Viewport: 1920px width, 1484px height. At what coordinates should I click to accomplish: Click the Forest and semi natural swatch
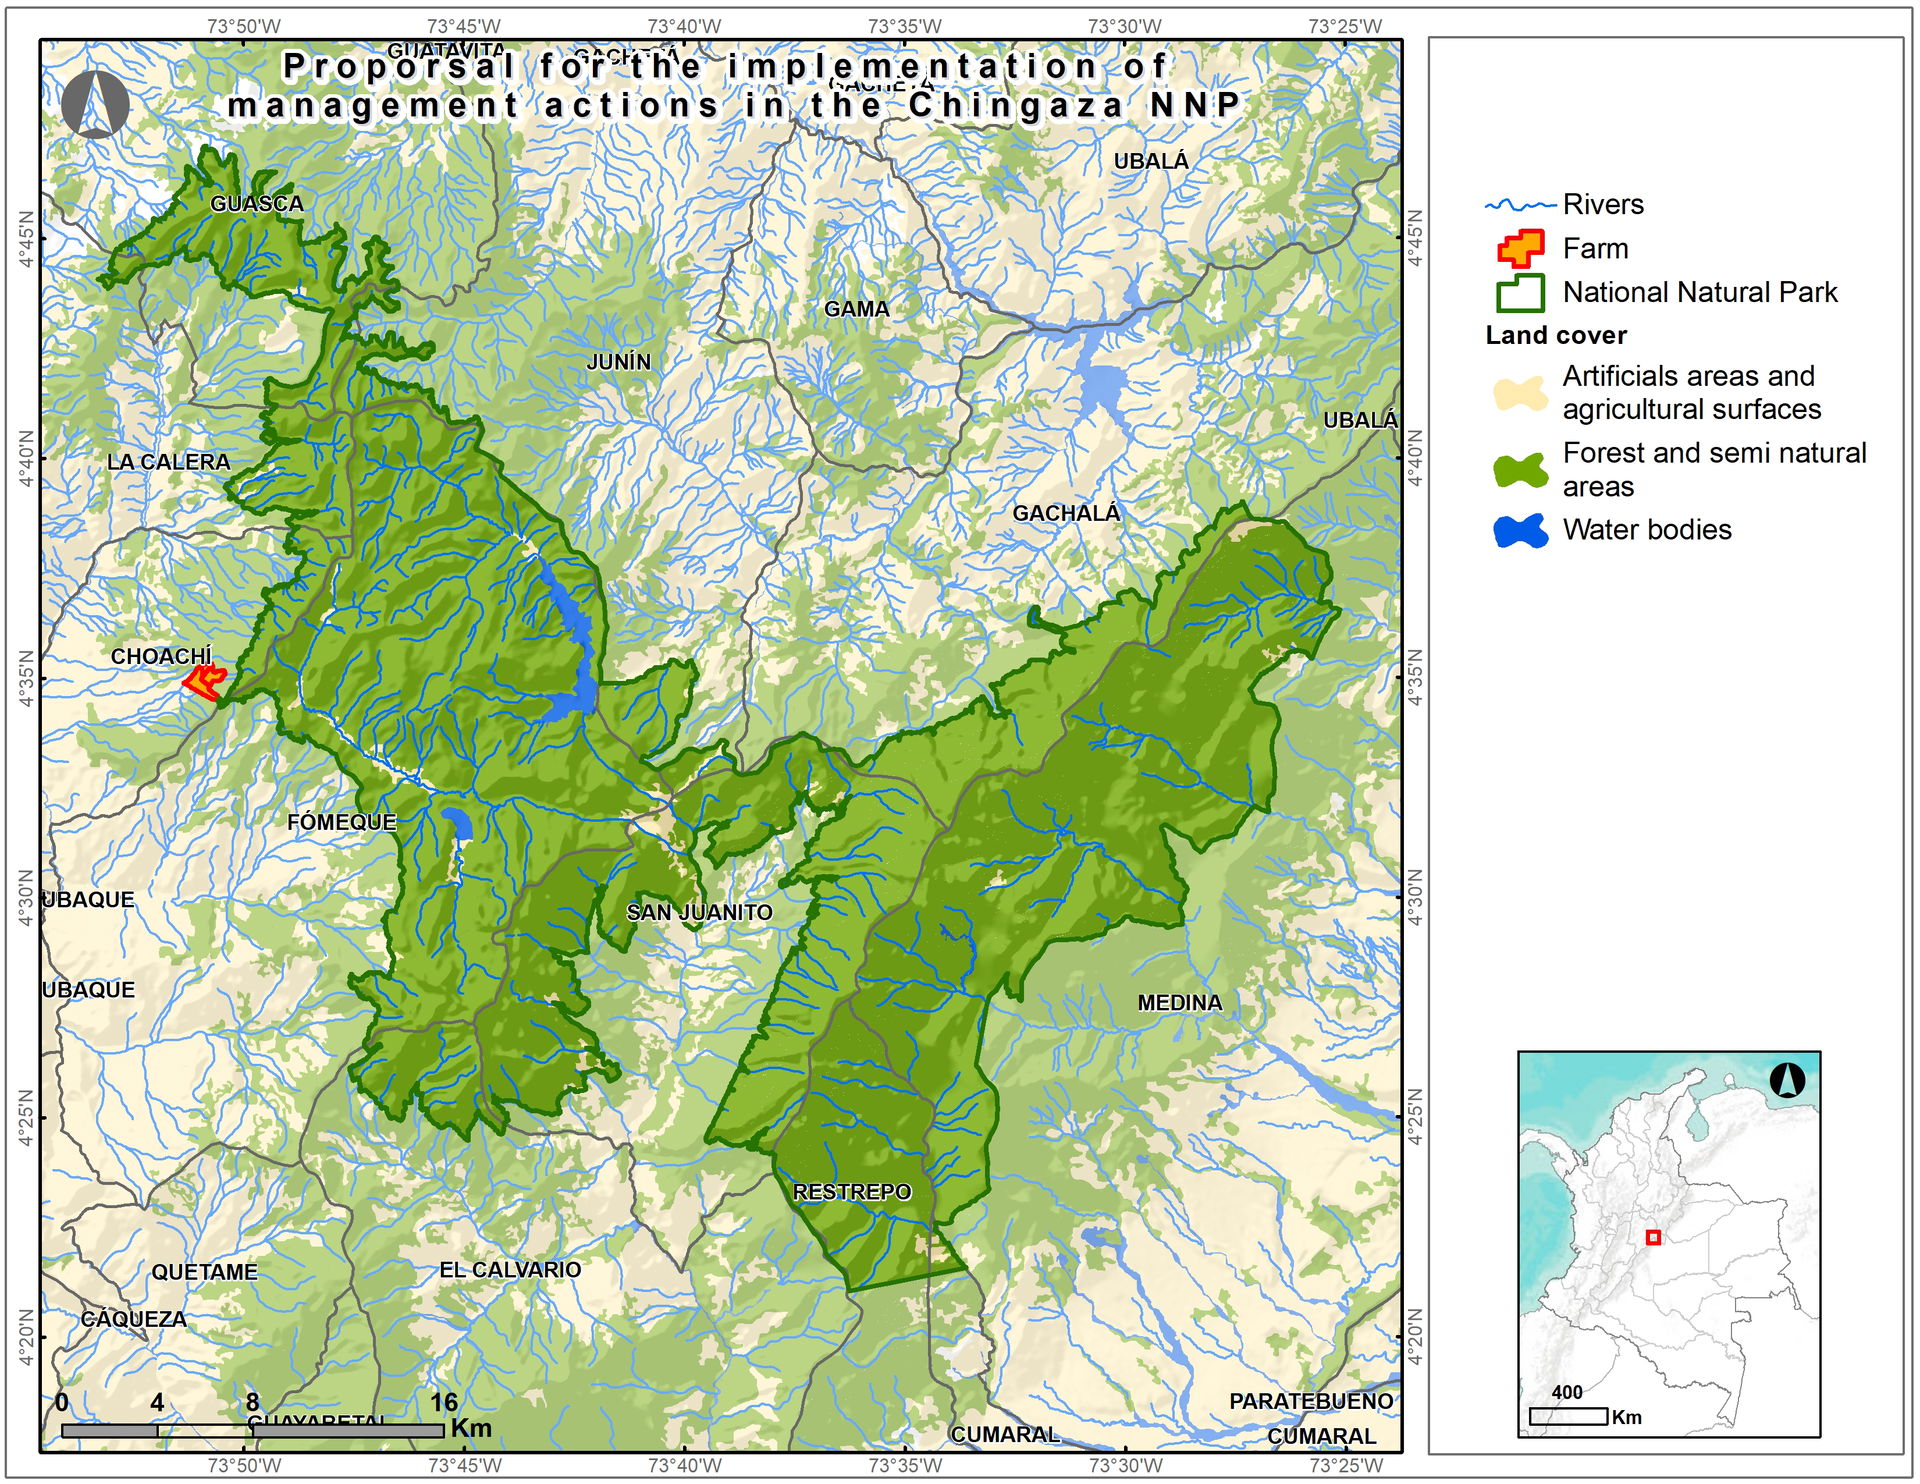pyautogui.click(x=1520, y=470)
